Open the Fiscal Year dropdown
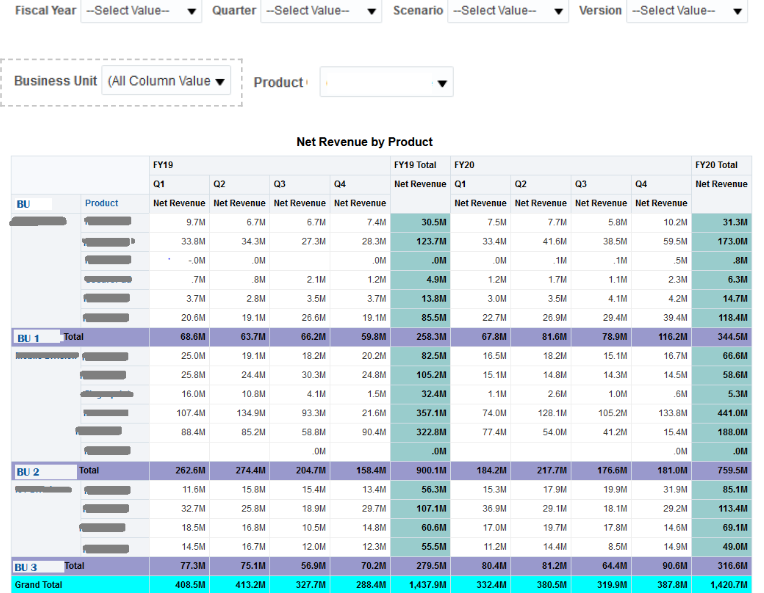Screen dimensions: 764x593 (141, 11)
